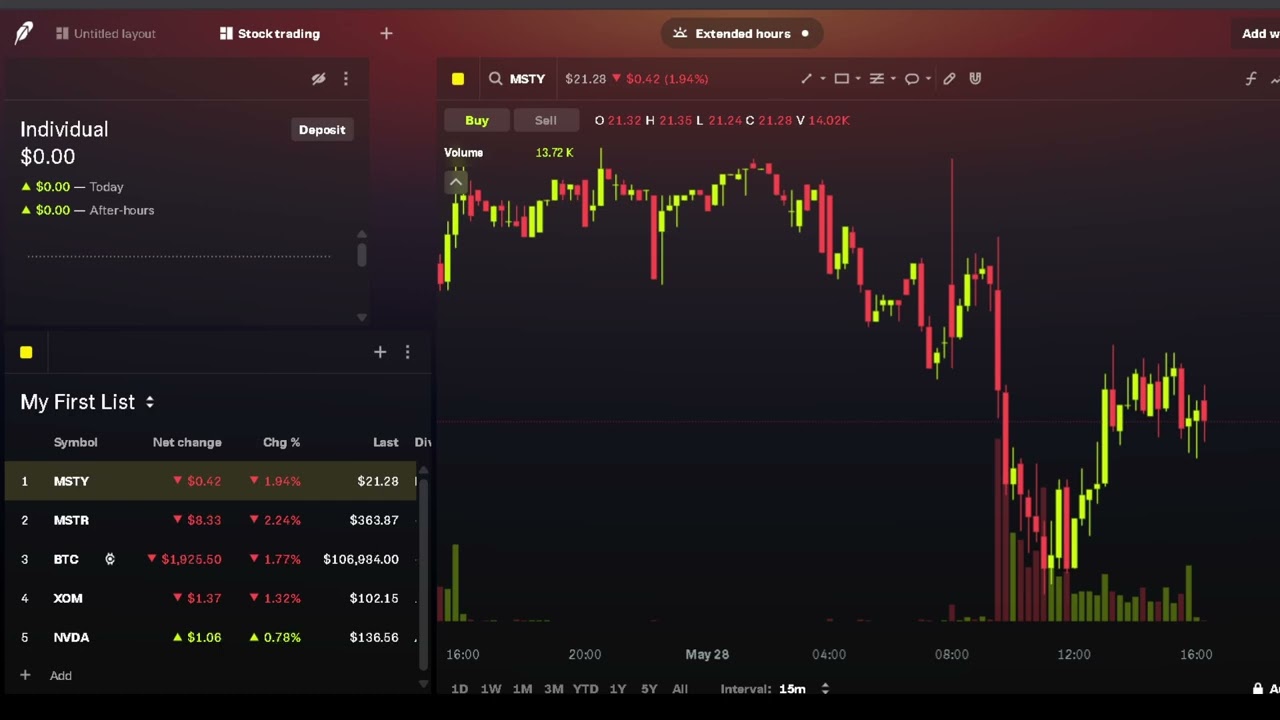Click the Robinhood feather logo
Image resolution: width=1280 pixels, height=720 pixels.
(x=24, y=33)
